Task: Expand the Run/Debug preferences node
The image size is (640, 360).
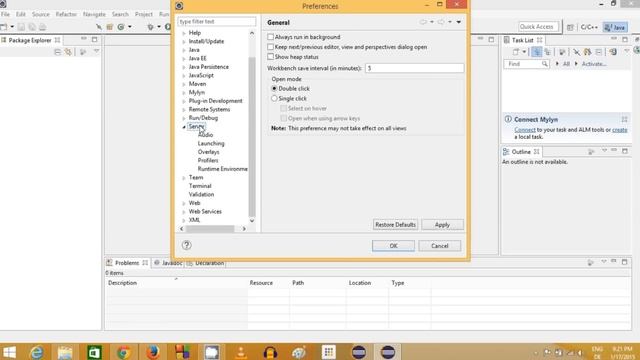Action: (x=184, y=118)
